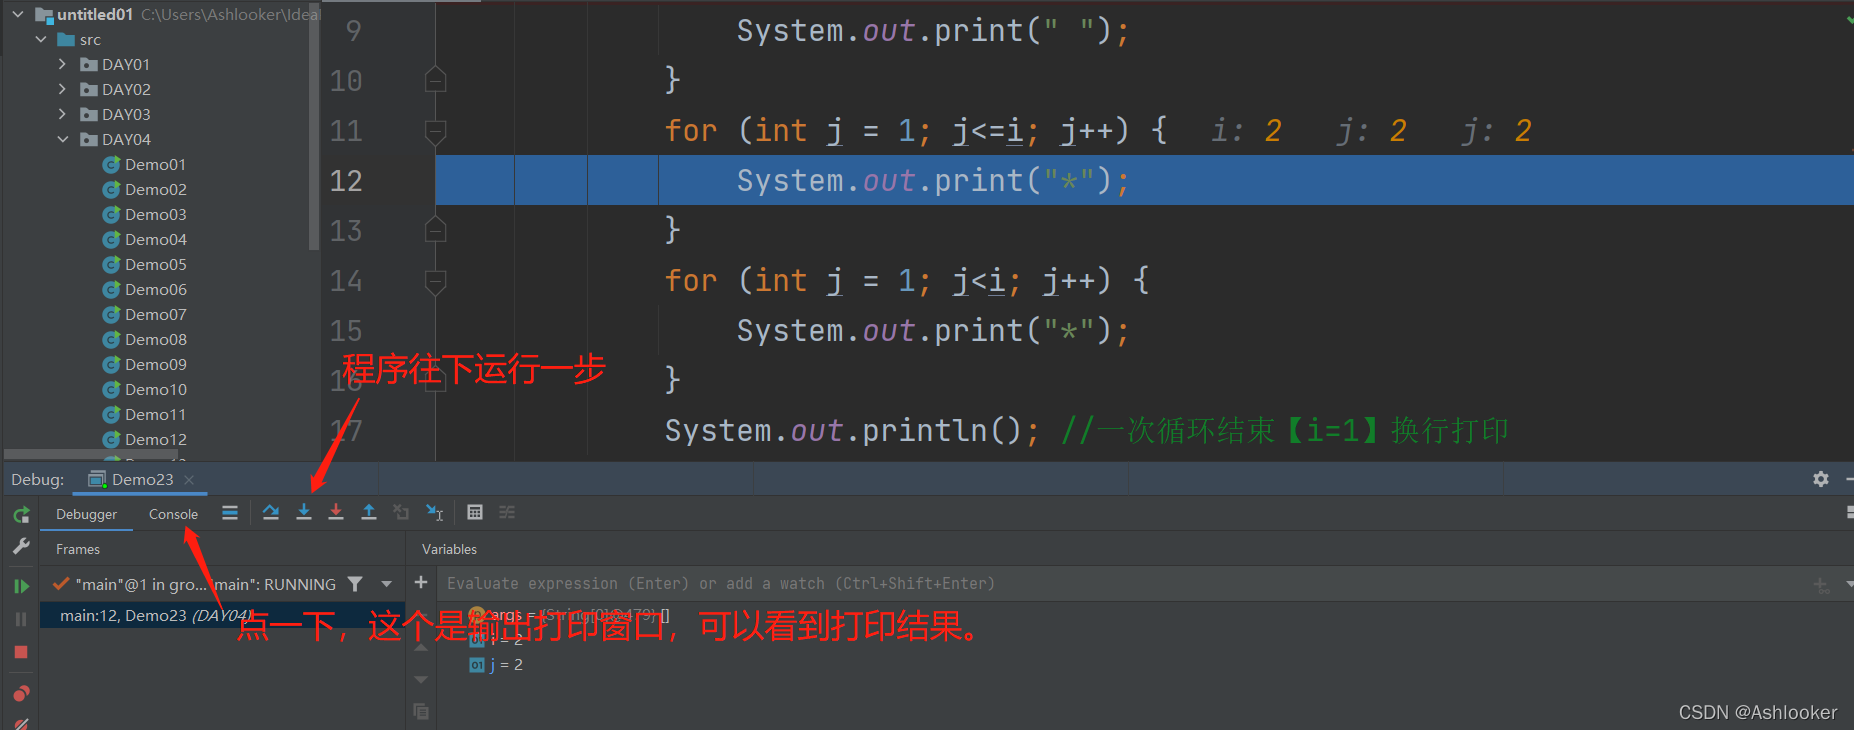
Task: Open Demo12 class file
Action: point(145,439)
